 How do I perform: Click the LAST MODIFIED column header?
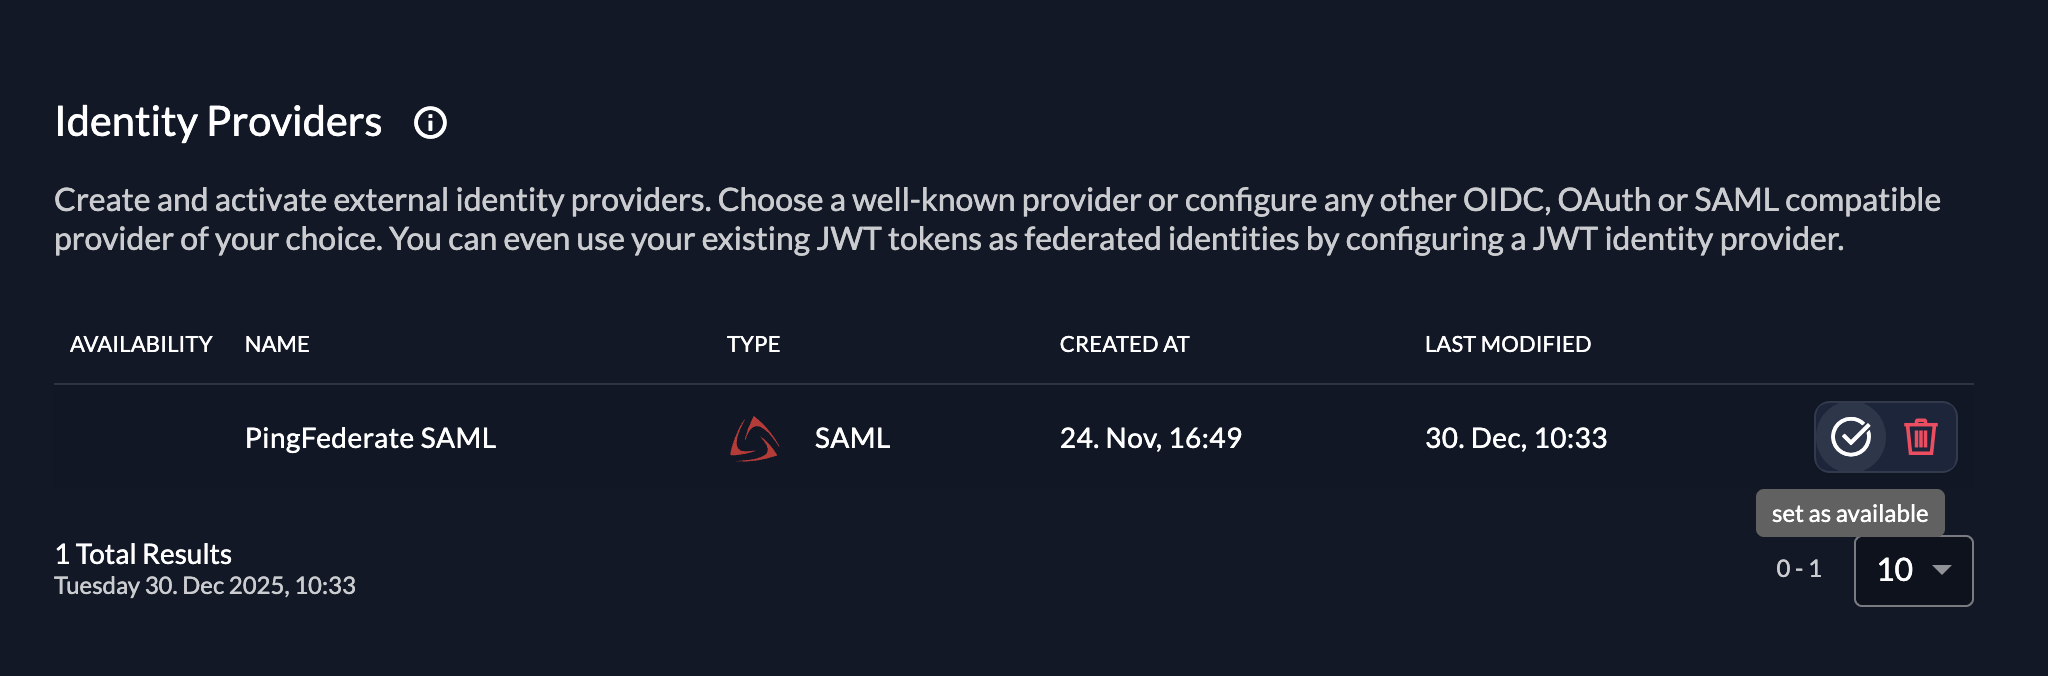[1507, 344]
